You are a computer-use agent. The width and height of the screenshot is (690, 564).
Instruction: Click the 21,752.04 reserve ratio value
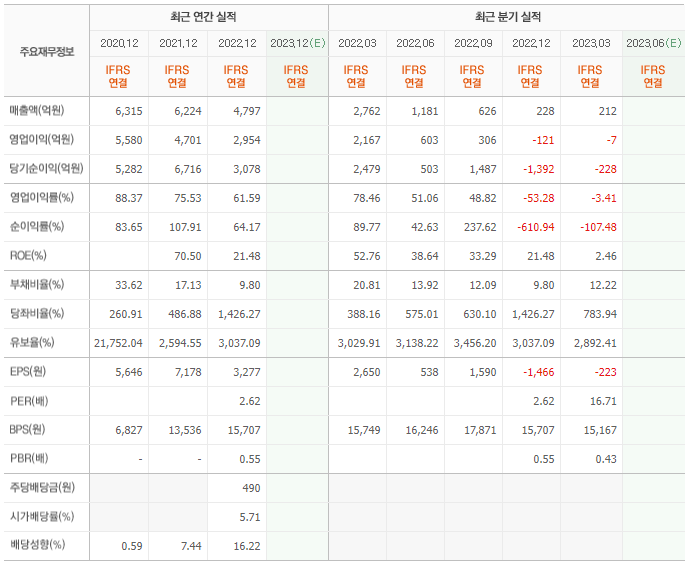pos(118,343)
